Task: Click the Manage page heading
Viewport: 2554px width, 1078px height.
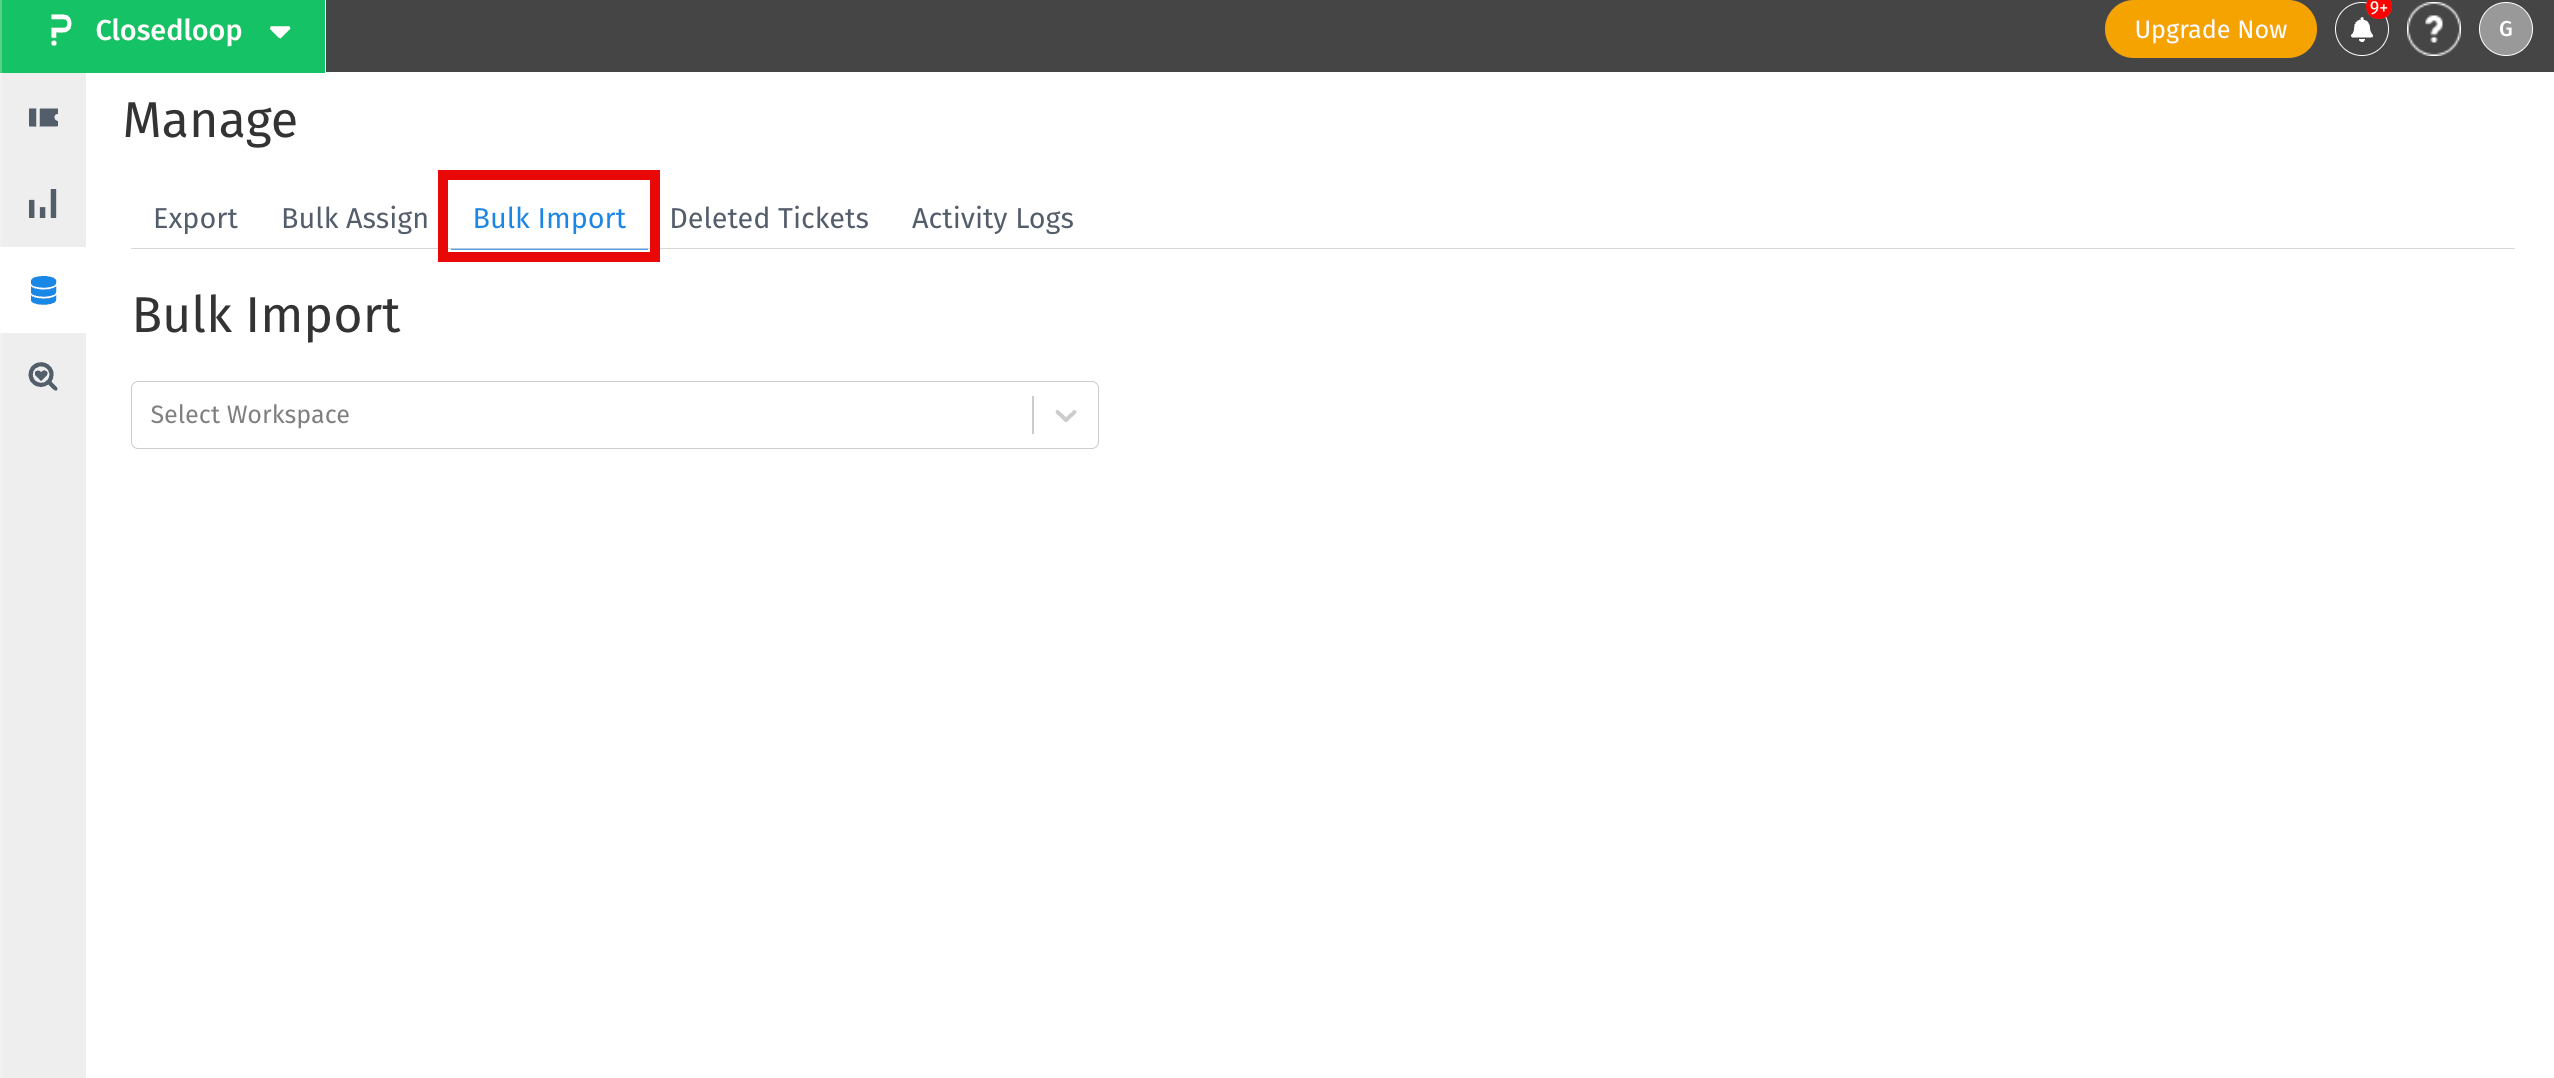Action: pyautogui.click(x=210, y=121)
